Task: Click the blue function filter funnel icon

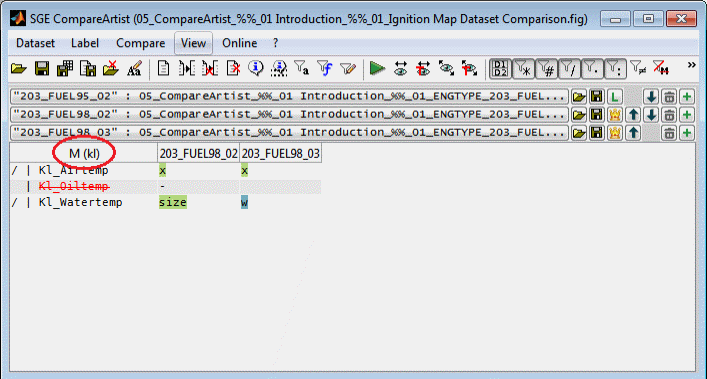Action: (x=325, y=68)
